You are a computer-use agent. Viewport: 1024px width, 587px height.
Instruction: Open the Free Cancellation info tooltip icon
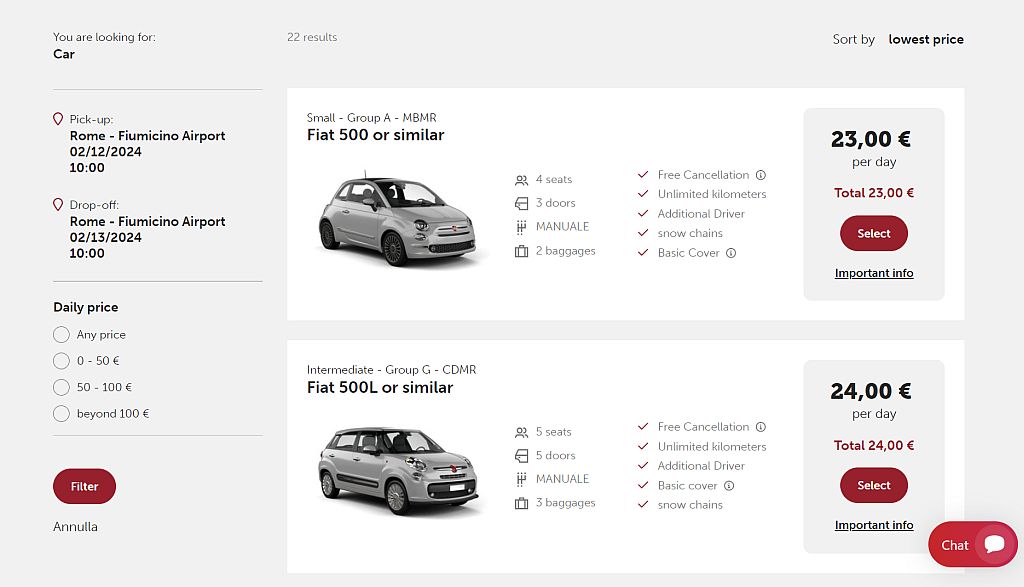pos(762,174)
